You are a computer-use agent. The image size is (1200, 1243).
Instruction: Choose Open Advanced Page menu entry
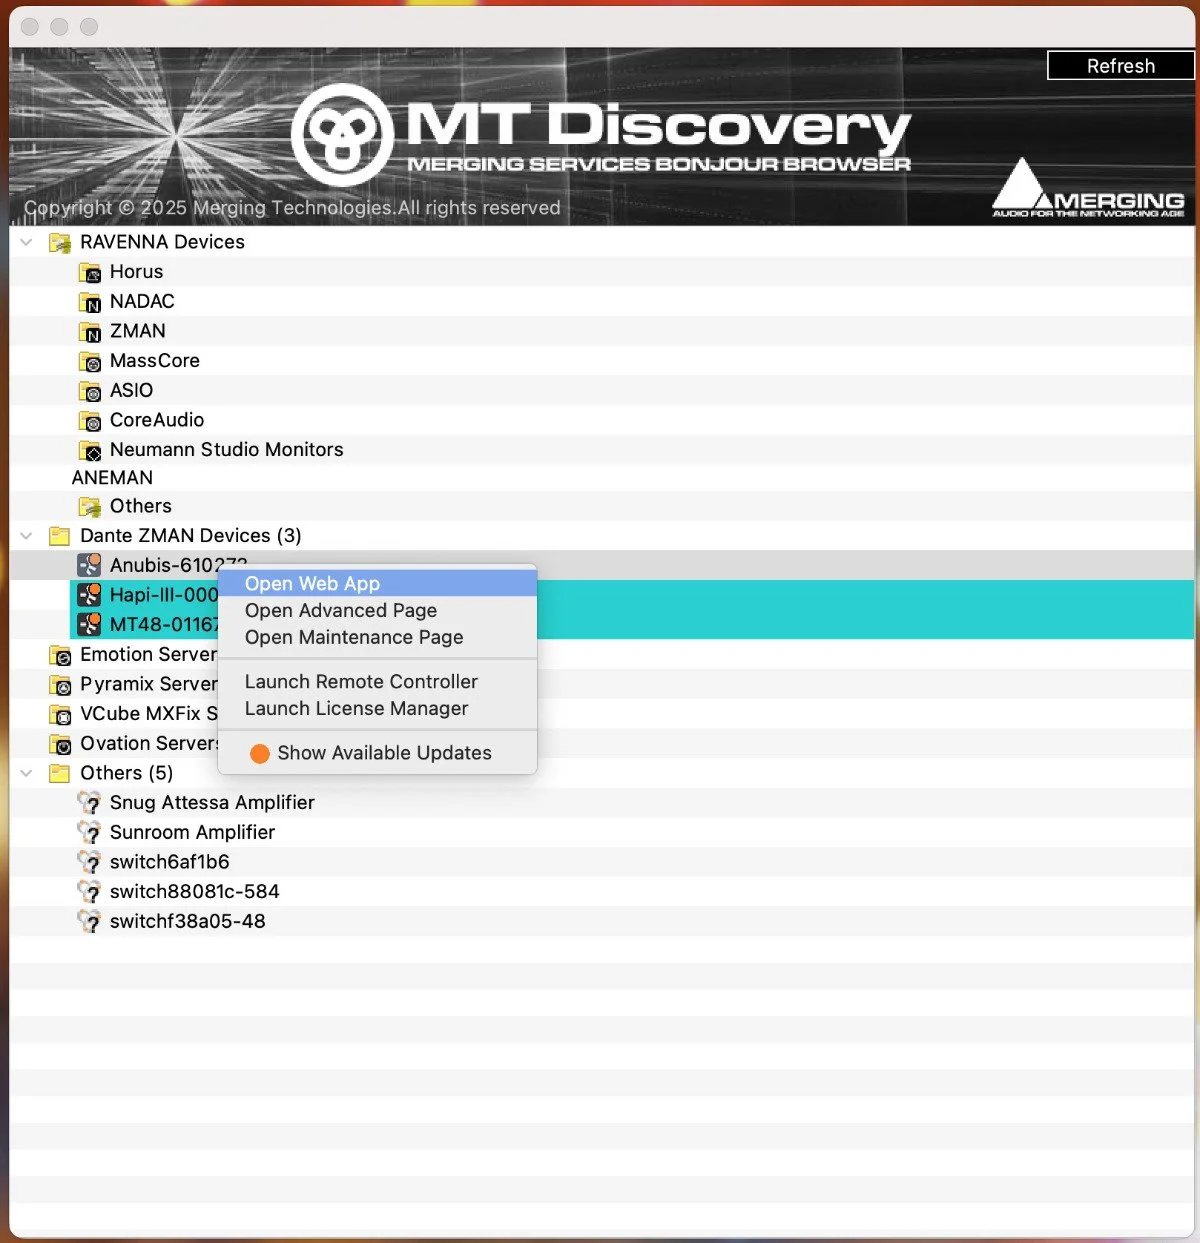pyautogui.click(x=377, y=610)
